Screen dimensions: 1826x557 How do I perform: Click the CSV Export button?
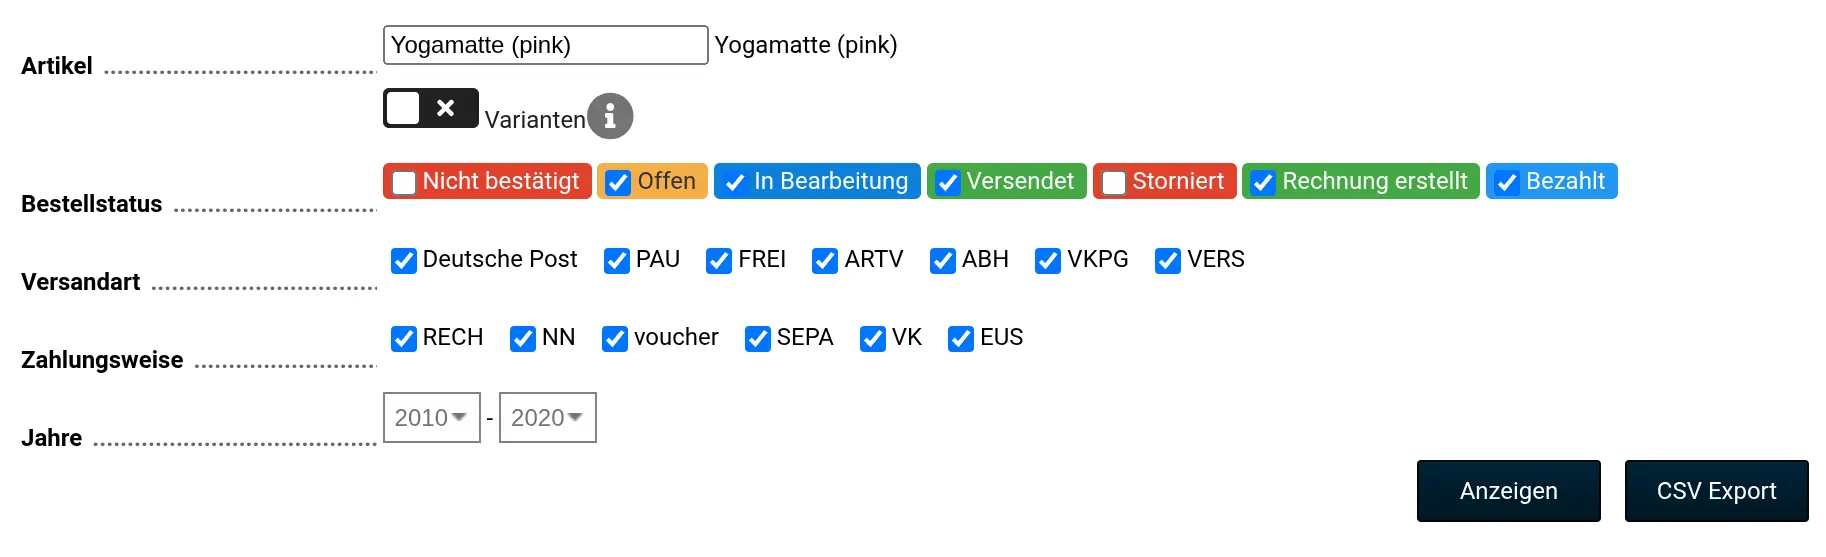pos(1717,491)
